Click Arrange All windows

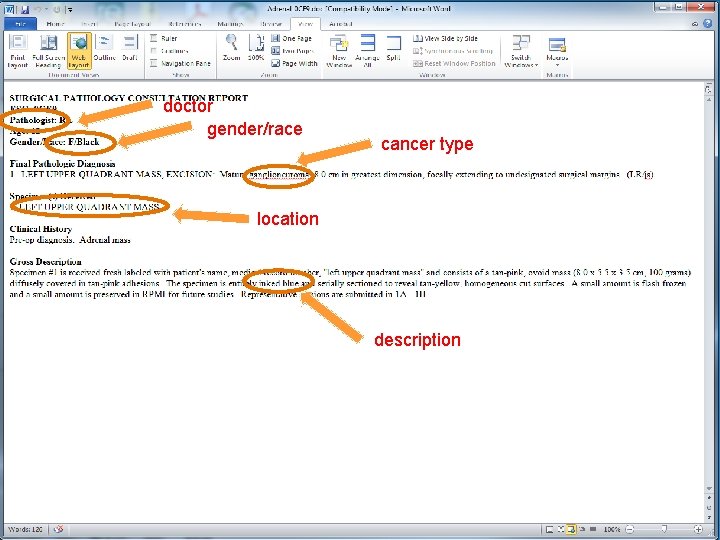point(367,51)
